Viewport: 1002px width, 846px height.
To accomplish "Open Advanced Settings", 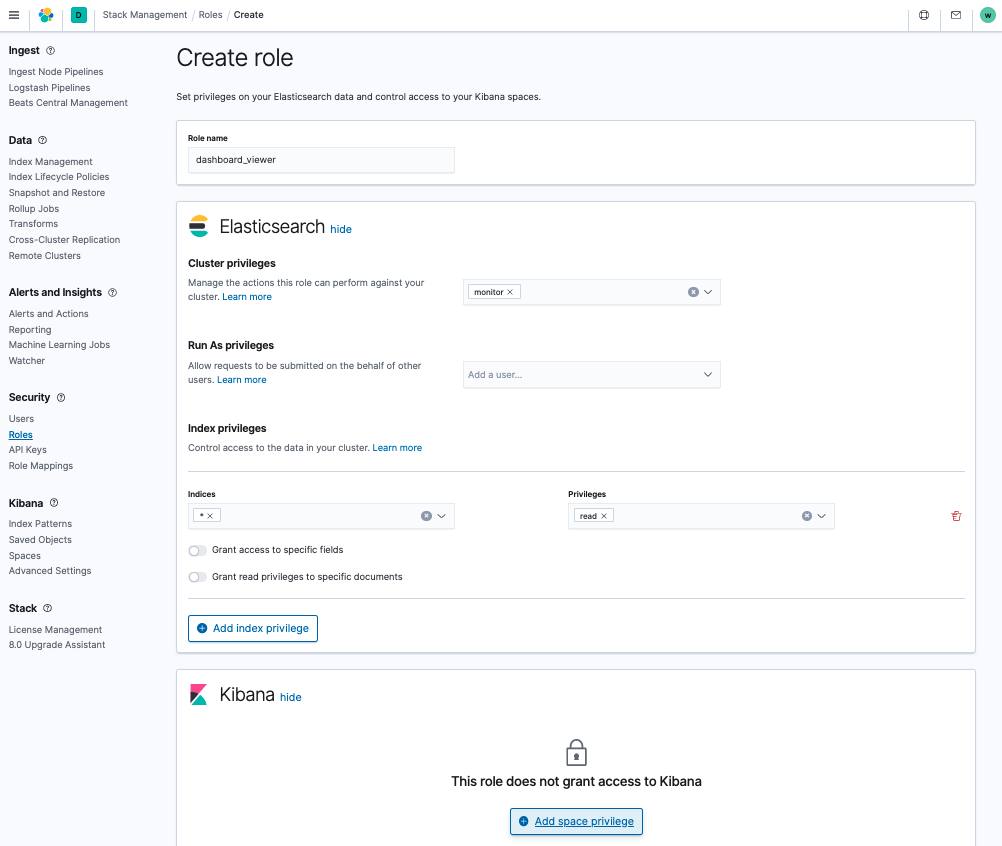I will click(50, 571).
